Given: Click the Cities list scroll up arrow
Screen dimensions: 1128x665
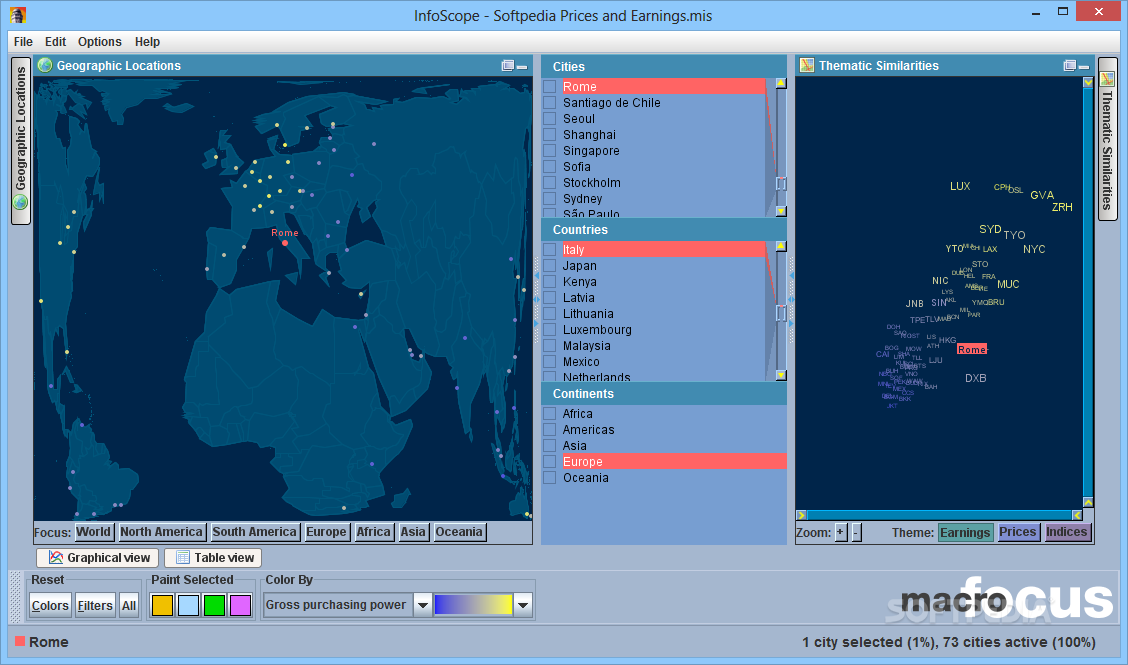Looking at the screenshot, I should 781,83.
